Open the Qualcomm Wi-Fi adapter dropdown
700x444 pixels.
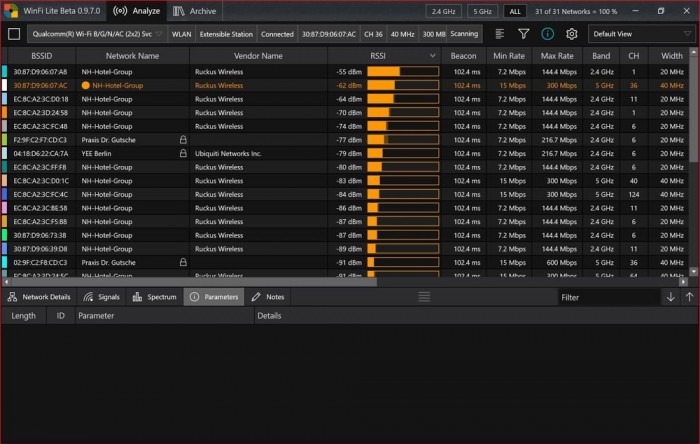(97, 33)
